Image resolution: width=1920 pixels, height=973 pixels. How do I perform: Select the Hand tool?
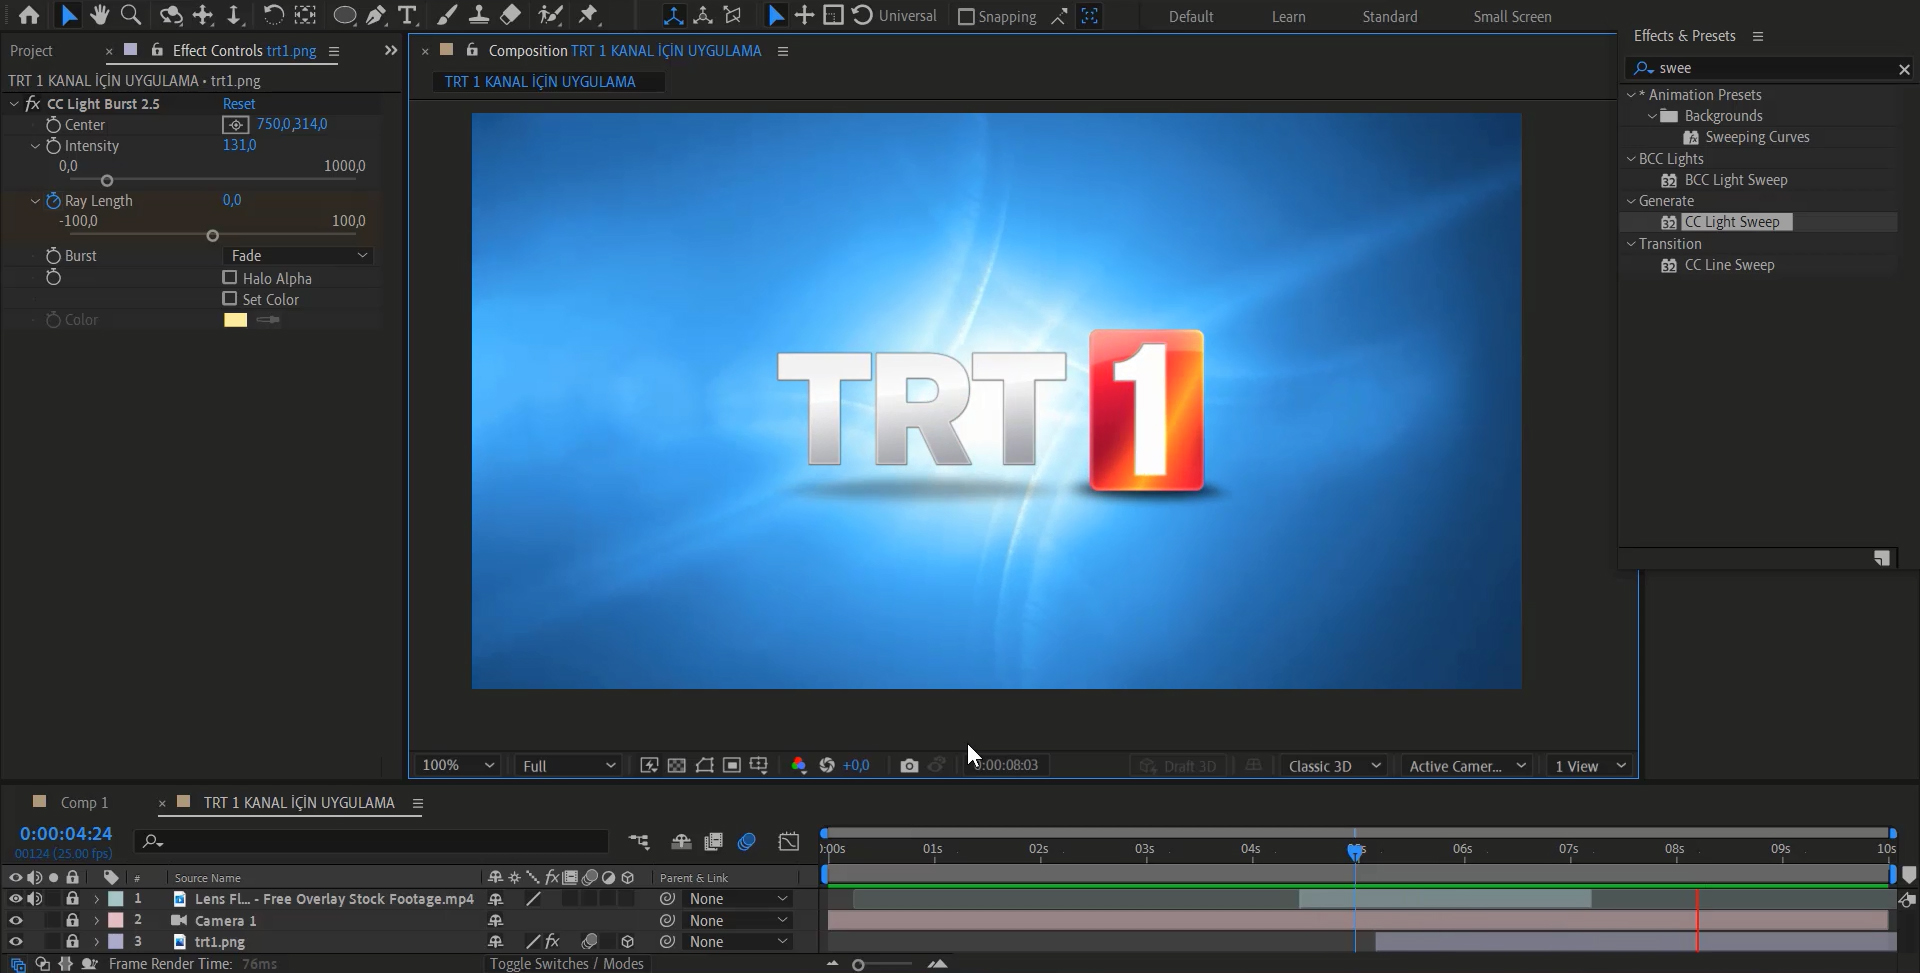99,15
